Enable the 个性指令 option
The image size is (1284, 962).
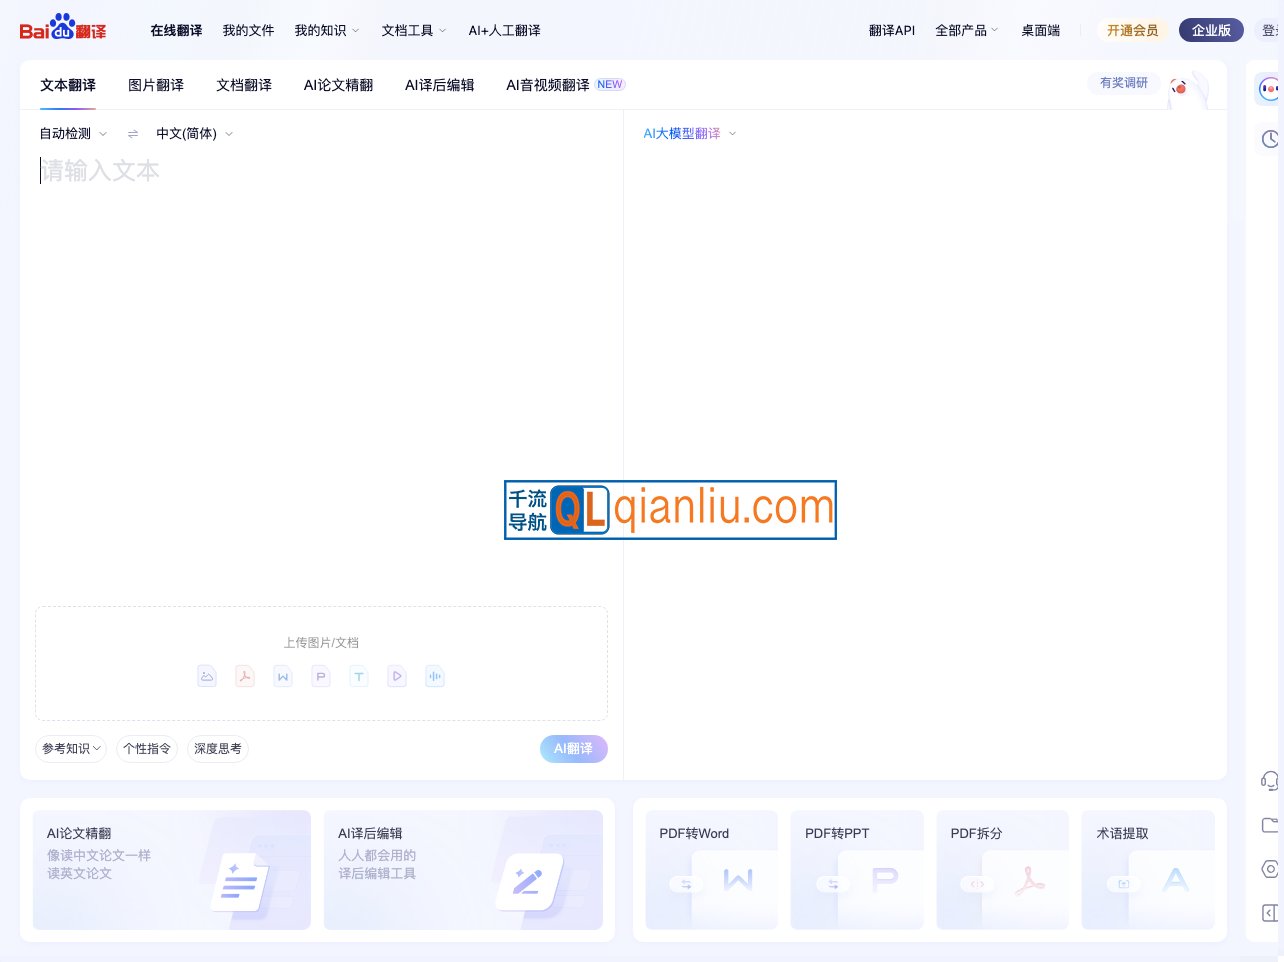pos(146,748)
